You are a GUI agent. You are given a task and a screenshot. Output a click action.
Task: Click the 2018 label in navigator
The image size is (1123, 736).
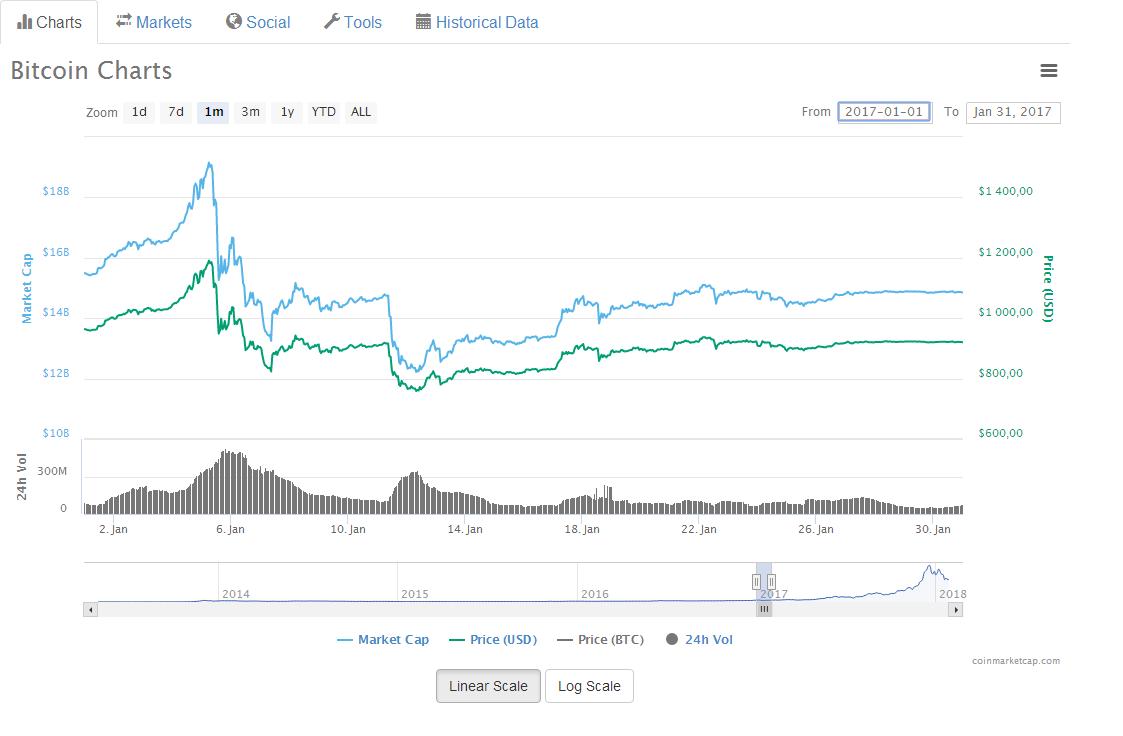953,594
